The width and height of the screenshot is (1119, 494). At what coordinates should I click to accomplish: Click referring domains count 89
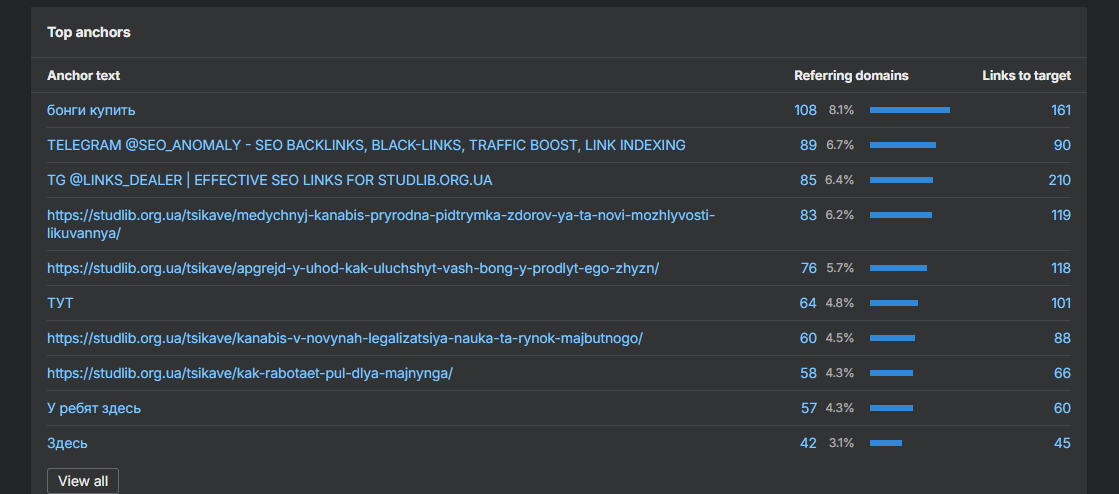809,145
